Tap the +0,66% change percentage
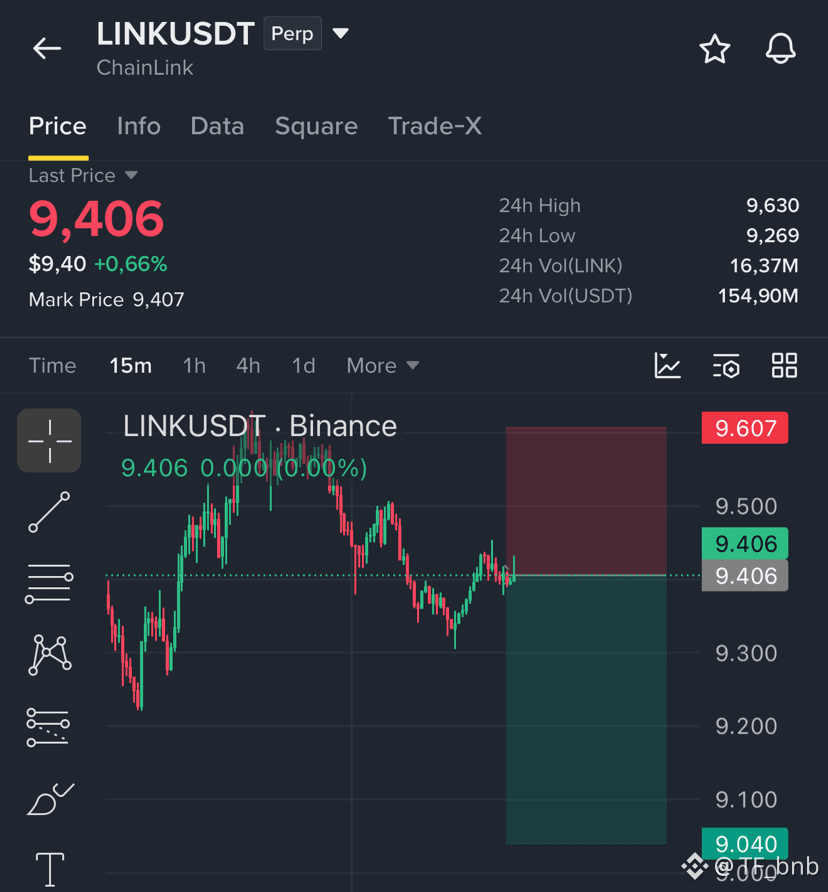Viewport: 828px width, 892px height. pos(130,264)
